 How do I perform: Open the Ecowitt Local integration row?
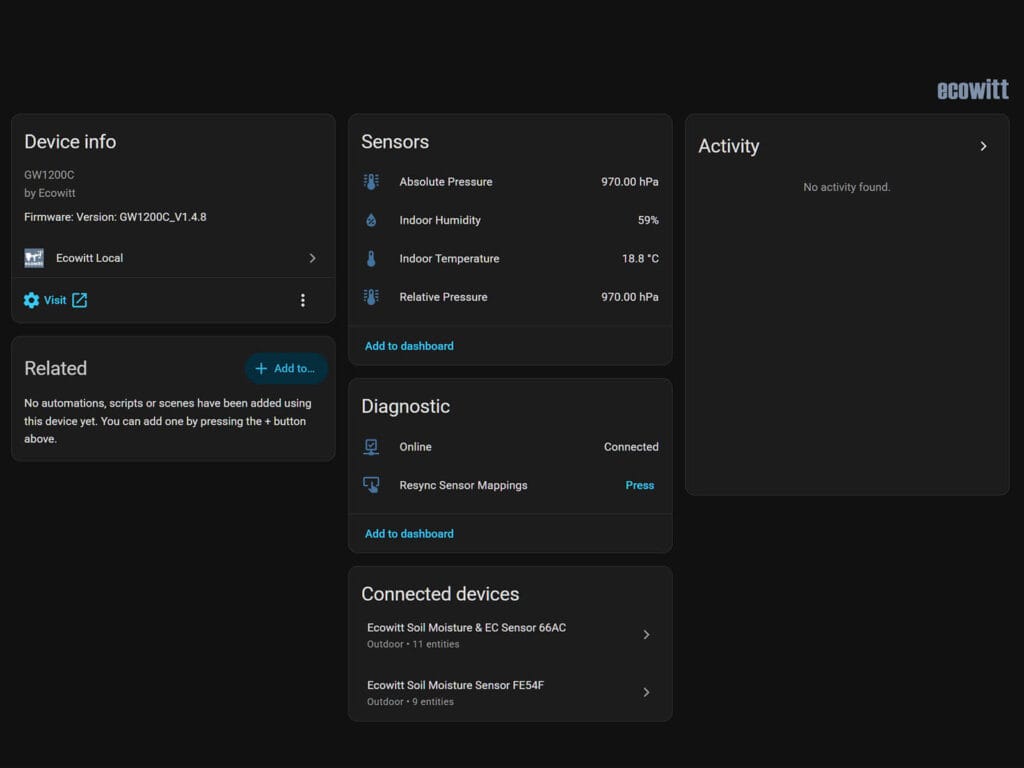(x=173, y=258)
